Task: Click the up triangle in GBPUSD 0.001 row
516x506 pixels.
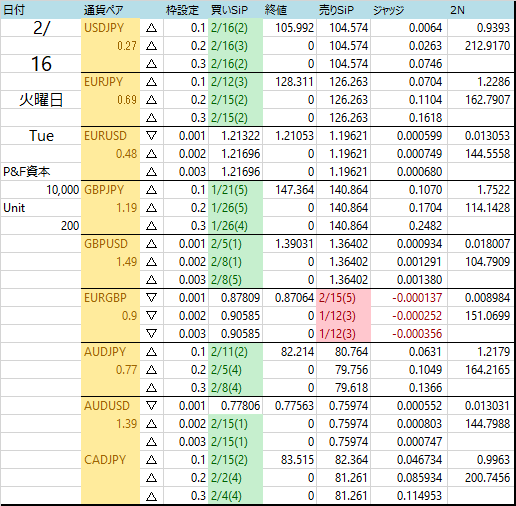Action: (152, 244)
